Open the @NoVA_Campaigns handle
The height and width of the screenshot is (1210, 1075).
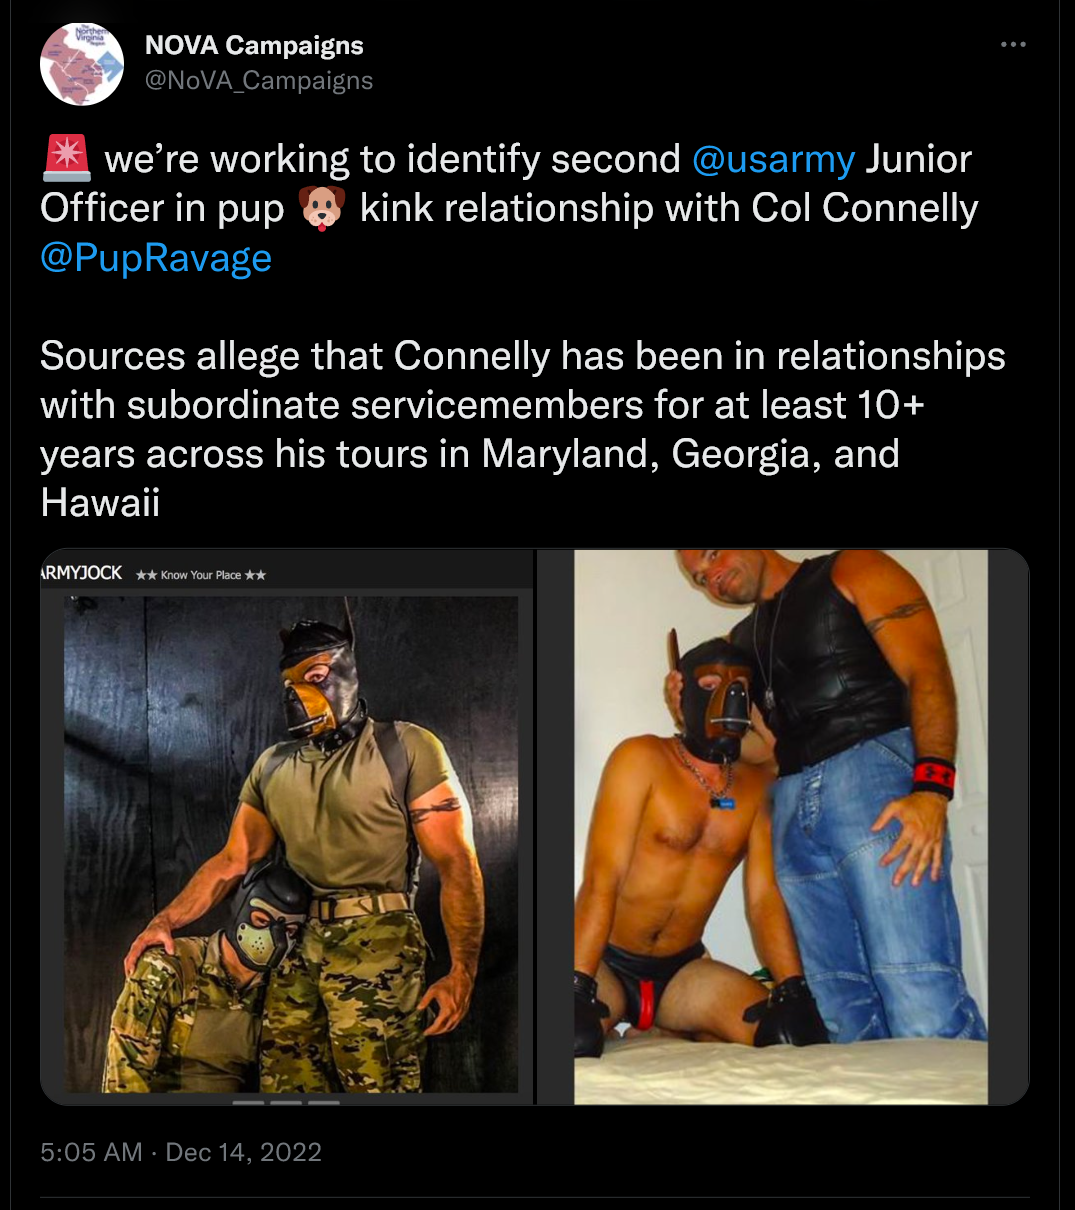(259, 81)
